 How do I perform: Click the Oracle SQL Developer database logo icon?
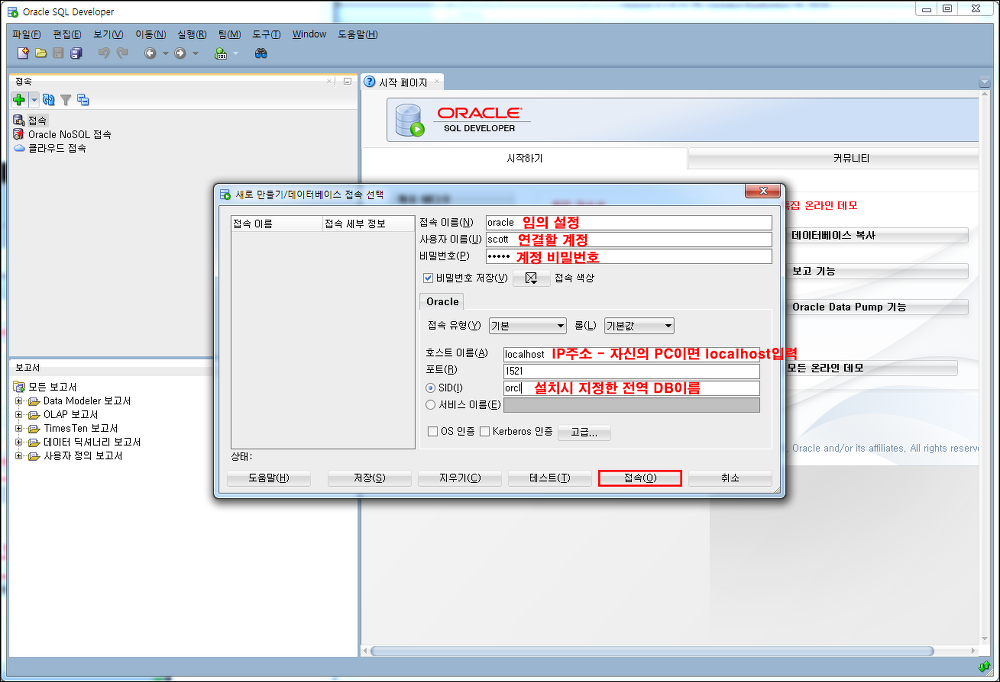[x=409, y=120]
